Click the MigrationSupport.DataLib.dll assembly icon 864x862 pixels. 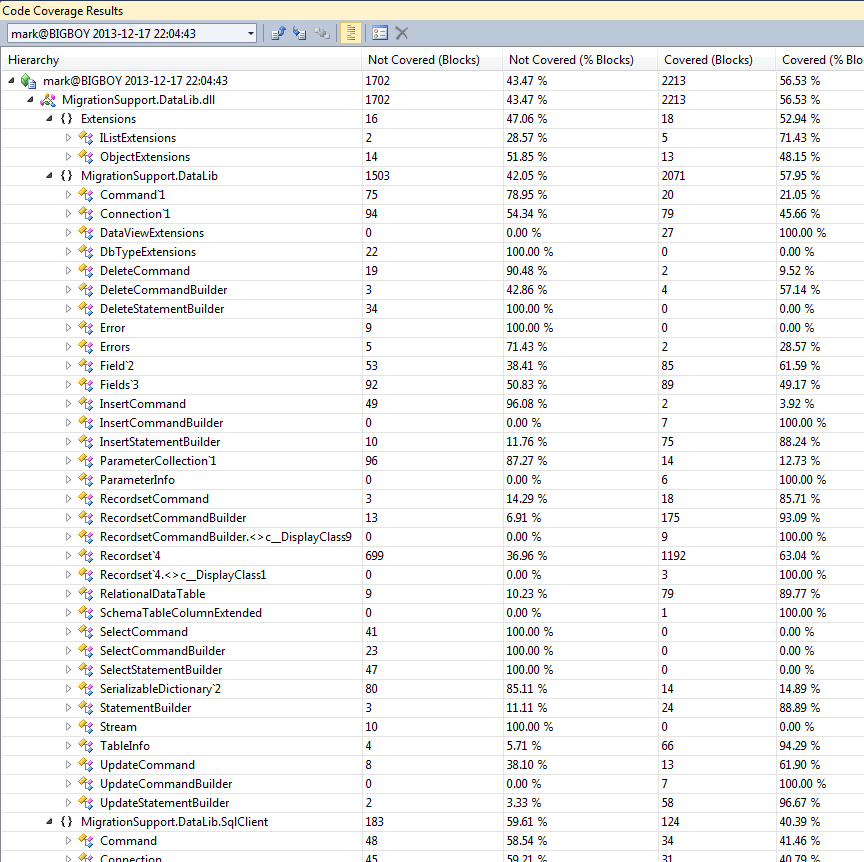[x=47, y=100]
